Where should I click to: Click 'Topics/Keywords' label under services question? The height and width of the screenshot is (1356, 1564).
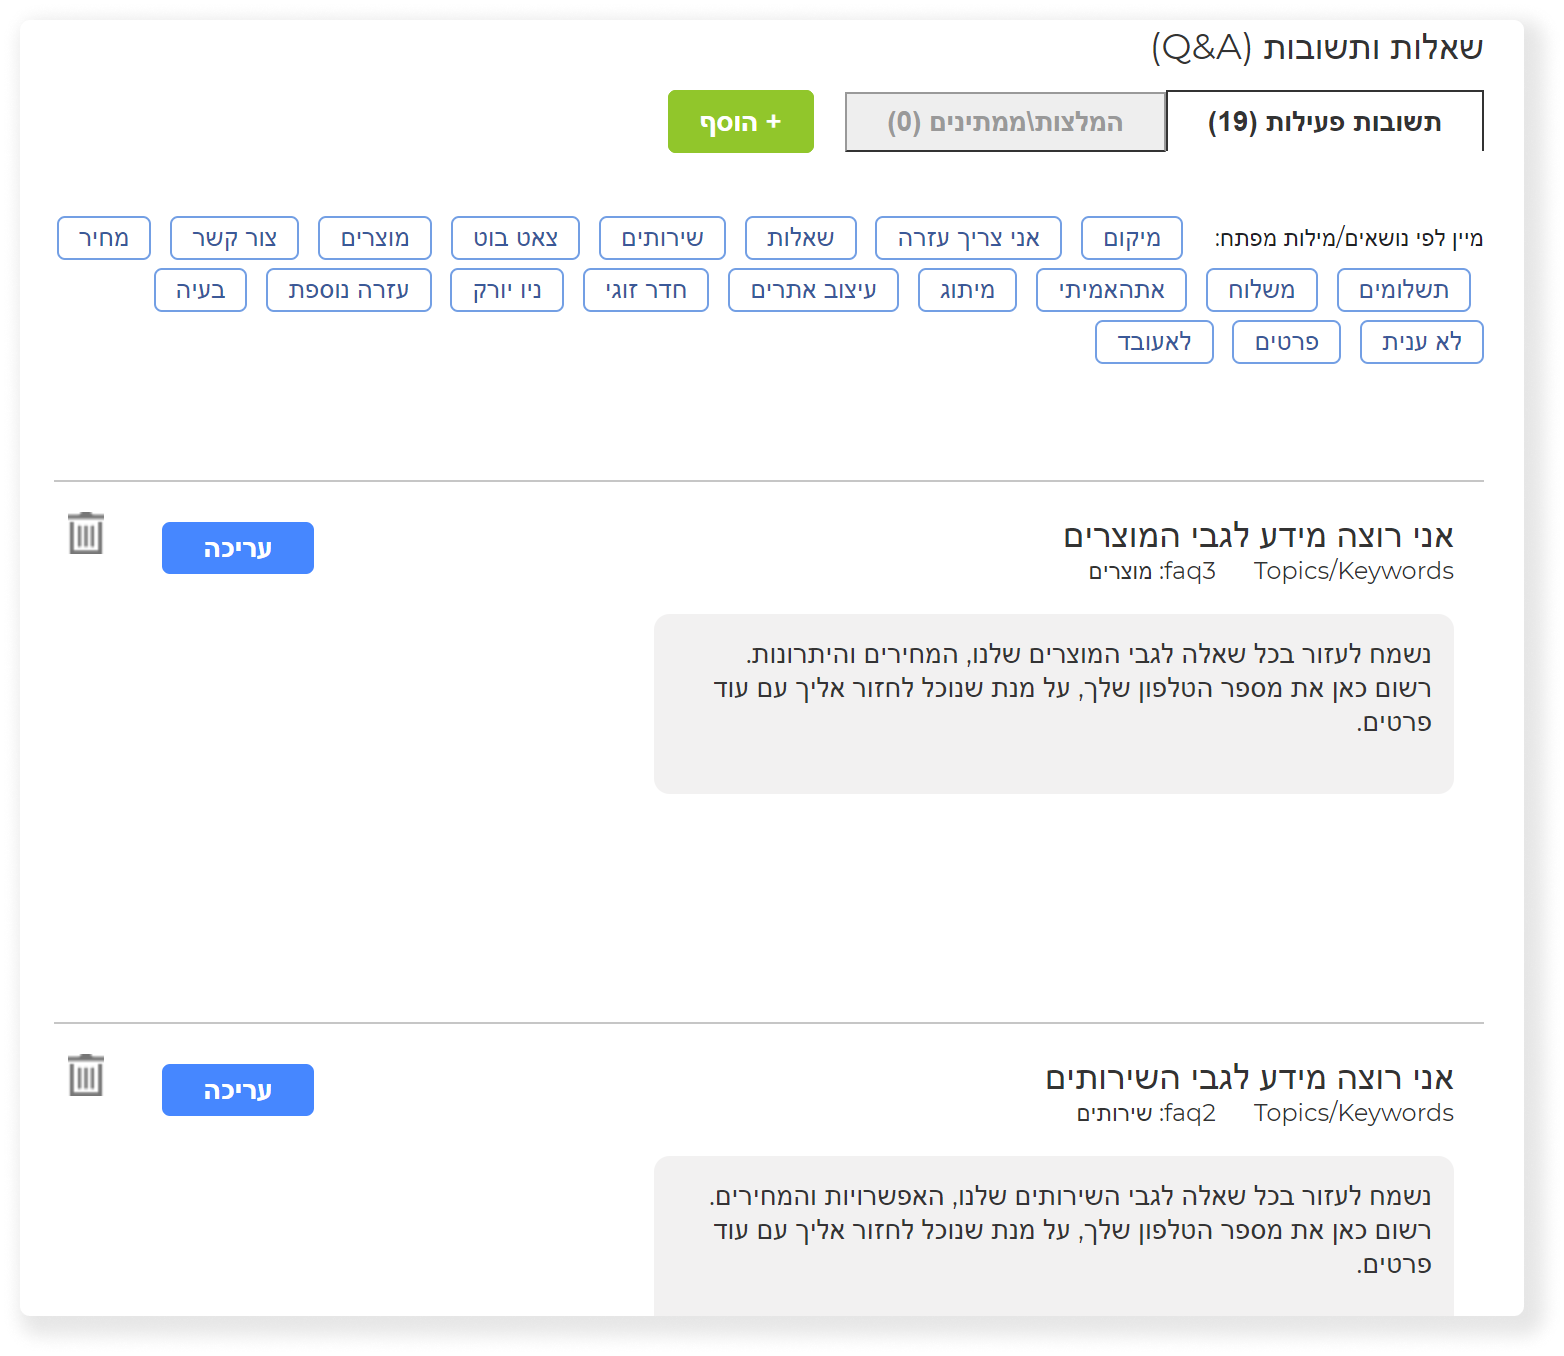click(x=1354, y=1113)
